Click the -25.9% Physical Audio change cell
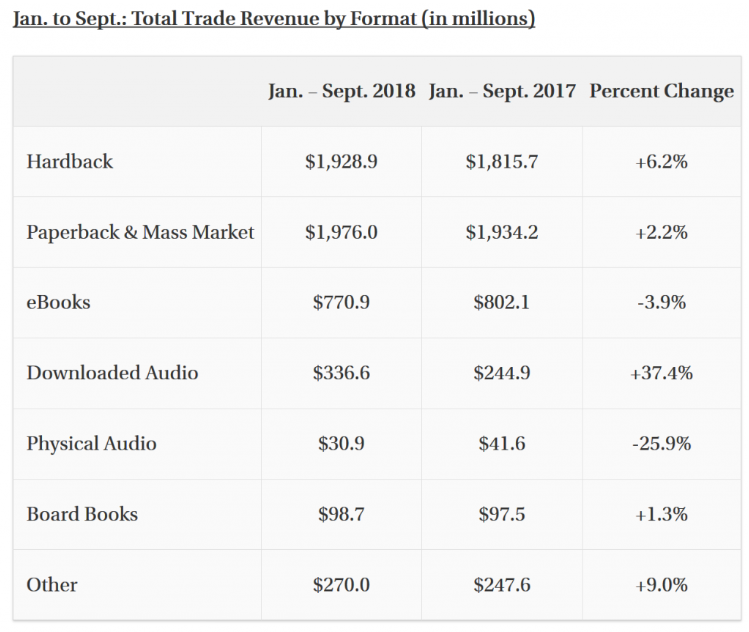The image size is (749, 632). (661, 443)
